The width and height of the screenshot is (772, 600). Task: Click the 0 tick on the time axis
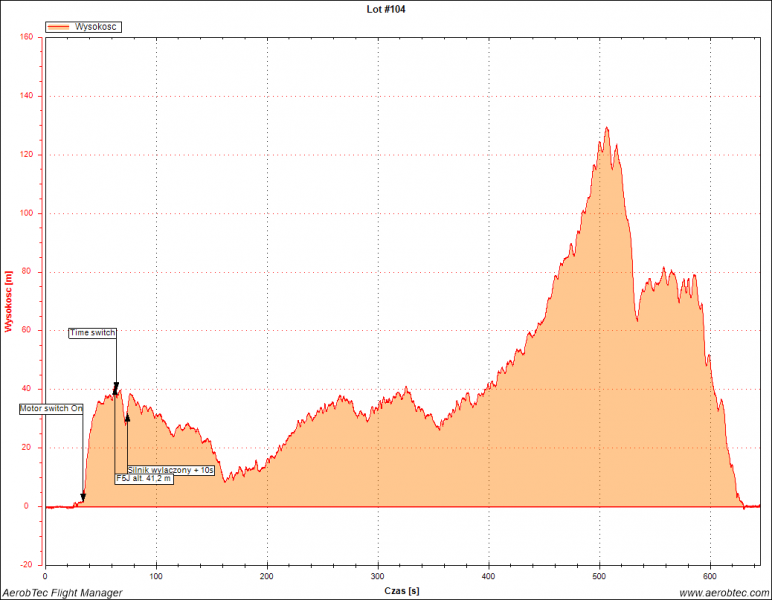[46, 577]
